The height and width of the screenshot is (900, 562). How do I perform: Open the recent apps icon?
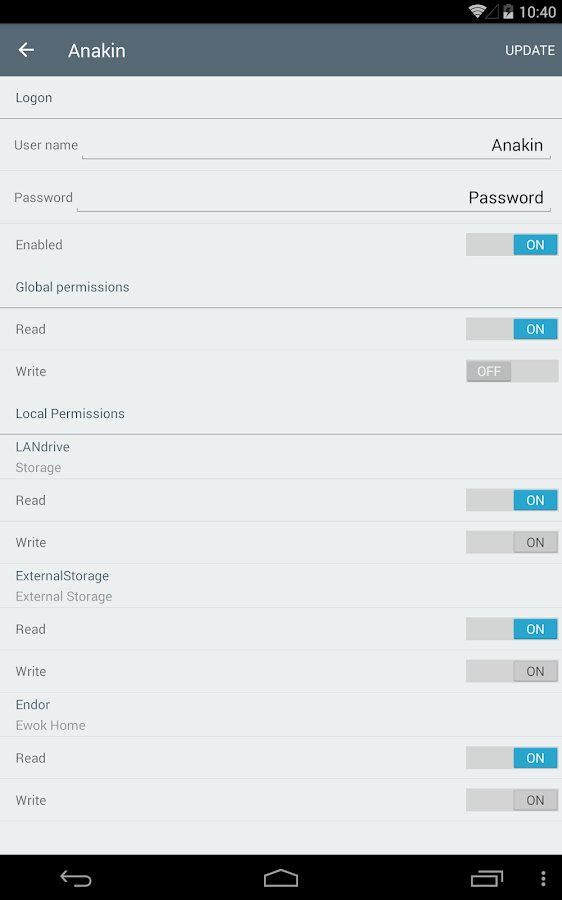[486, 878]
